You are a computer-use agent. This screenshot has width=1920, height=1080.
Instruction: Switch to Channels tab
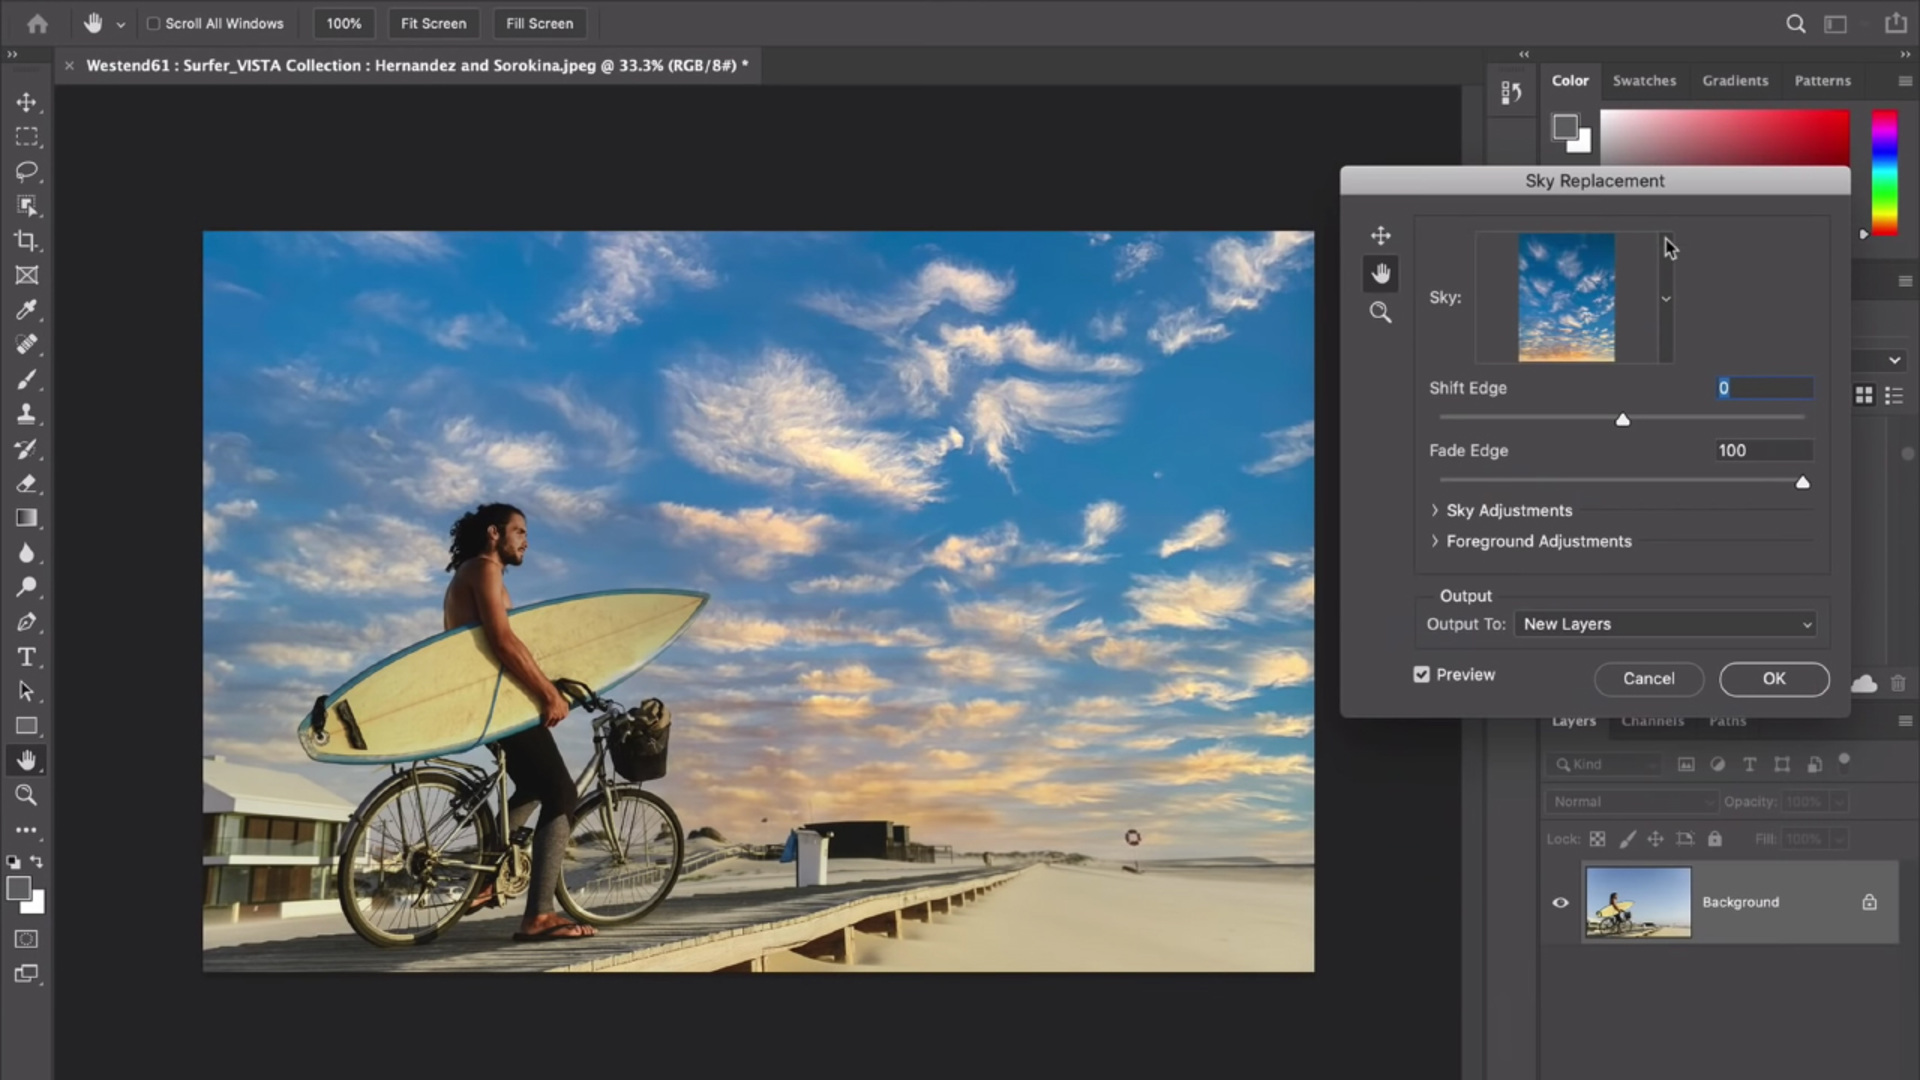point(1652,720)
